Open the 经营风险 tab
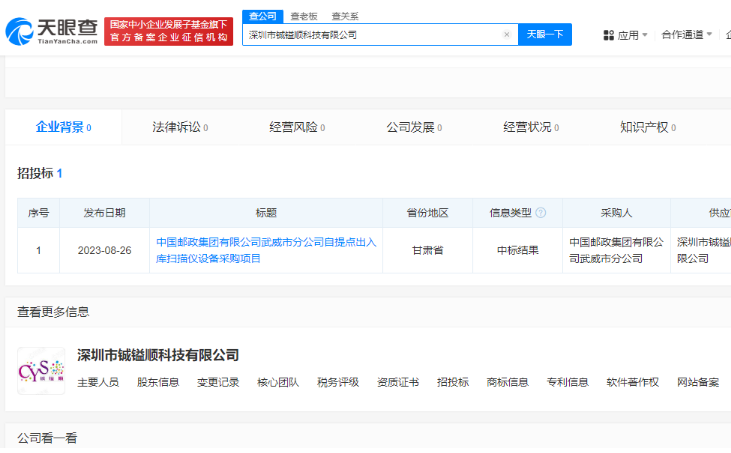Viewport: 731px width, 453px height. coord(297,127)
